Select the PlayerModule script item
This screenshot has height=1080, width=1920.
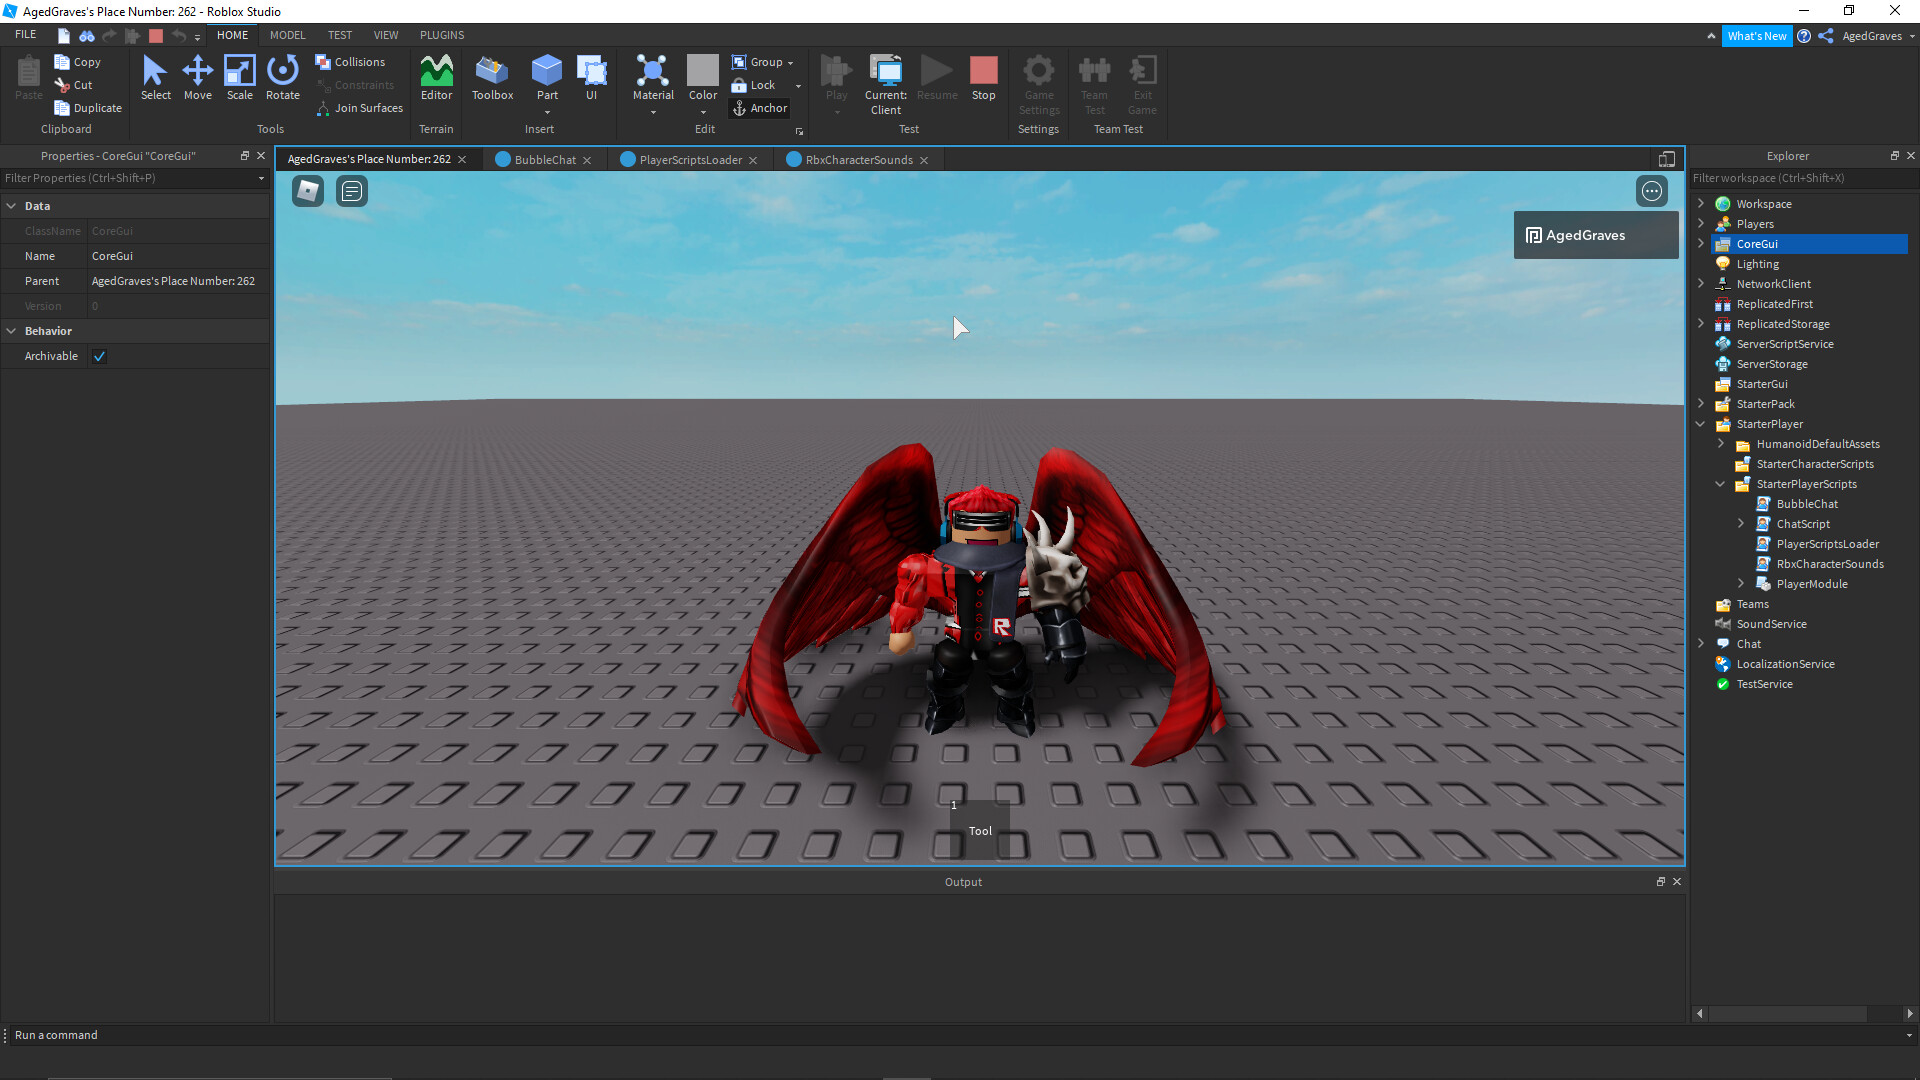tap(1811, 584)
